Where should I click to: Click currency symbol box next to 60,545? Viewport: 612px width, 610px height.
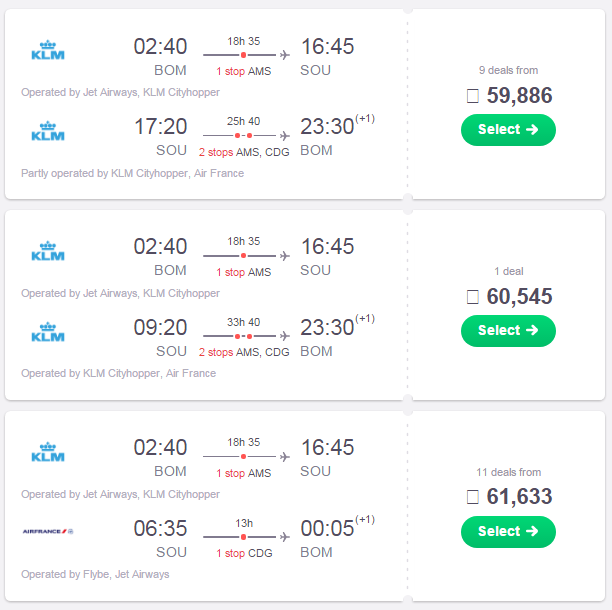click(x=473, y=297)
